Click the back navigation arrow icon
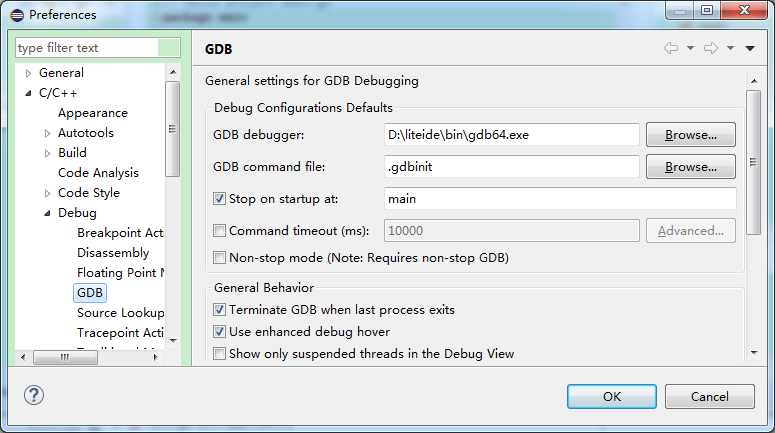This screenshot has width=775, height=433. pyautogui.click(x=671, y=48)
